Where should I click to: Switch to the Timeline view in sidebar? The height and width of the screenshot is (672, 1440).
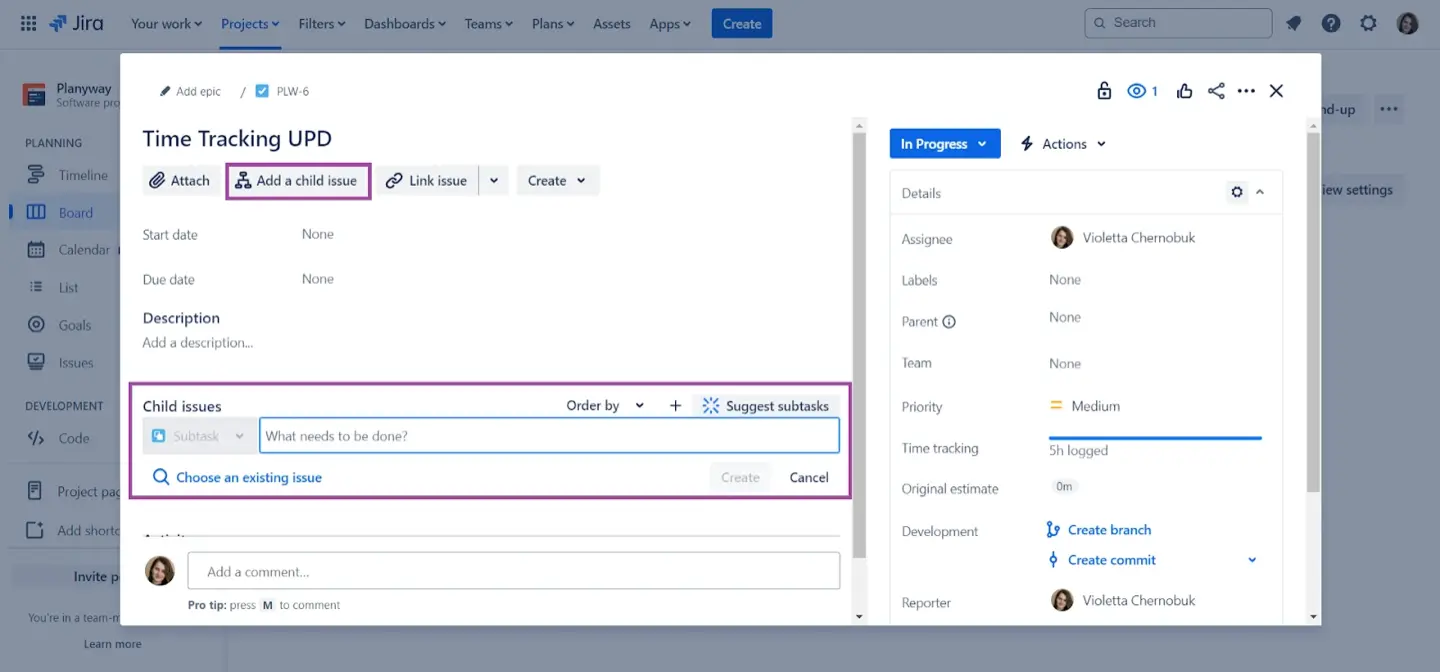point(83,174)
